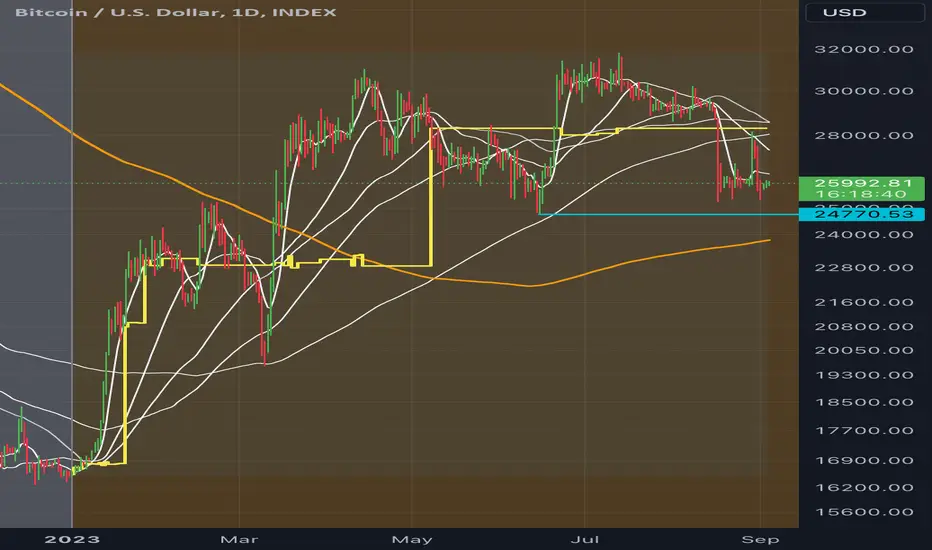Click the 16900.00 price axis label

(x=864, y=461)
